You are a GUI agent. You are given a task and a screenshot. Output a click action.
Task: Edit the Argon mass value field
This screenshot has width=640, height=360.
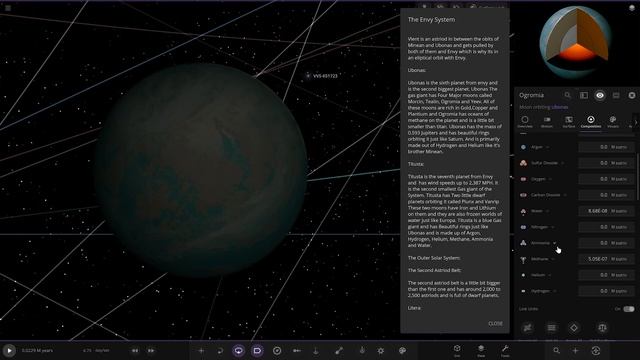click(x=606, y=147)
